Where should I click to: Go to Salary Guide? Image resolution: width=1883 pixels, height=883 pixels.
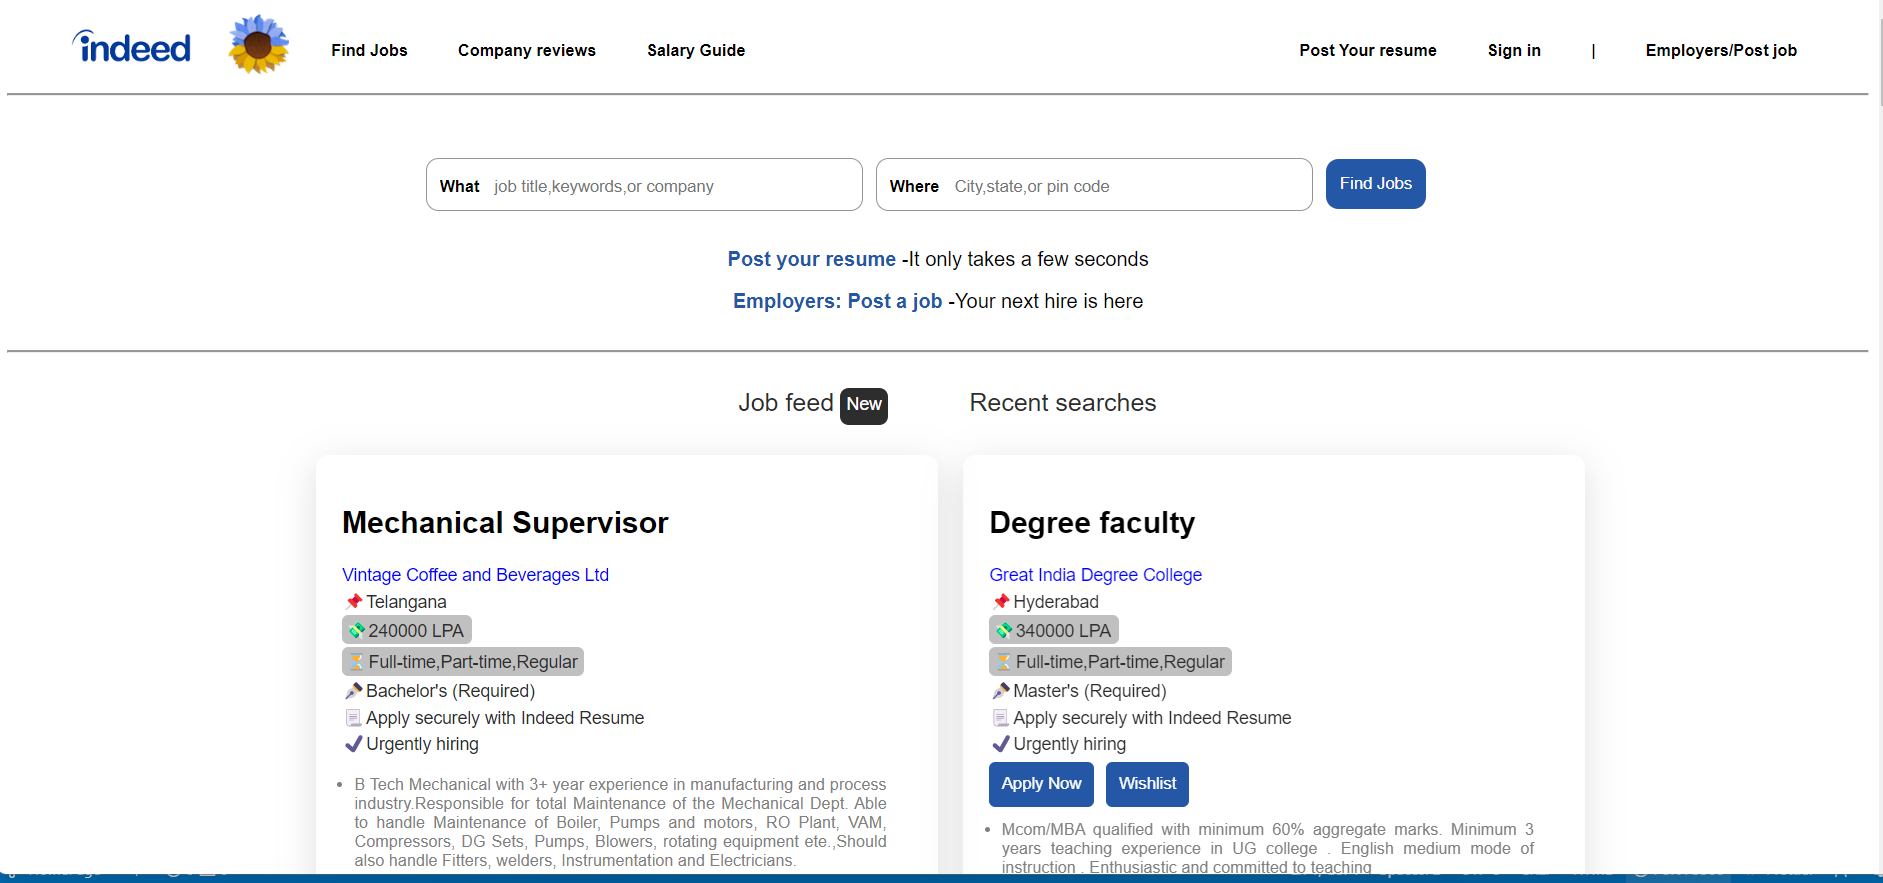pos(696,50)
